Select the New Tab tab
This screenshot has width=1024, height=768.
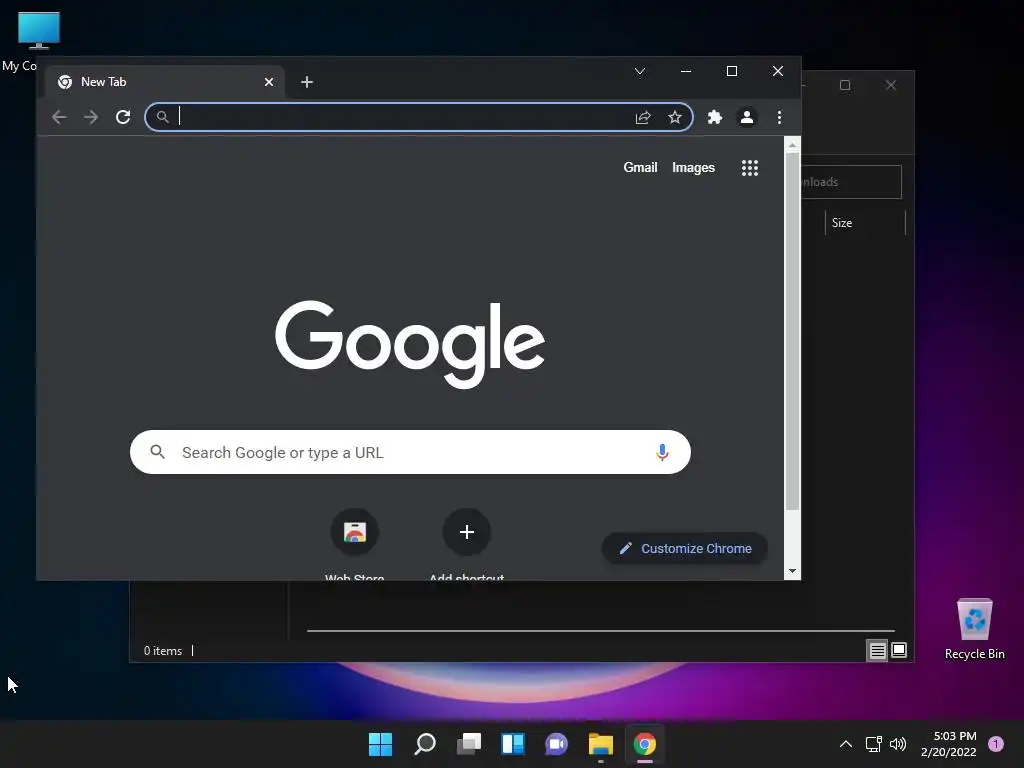click(163, 82)
